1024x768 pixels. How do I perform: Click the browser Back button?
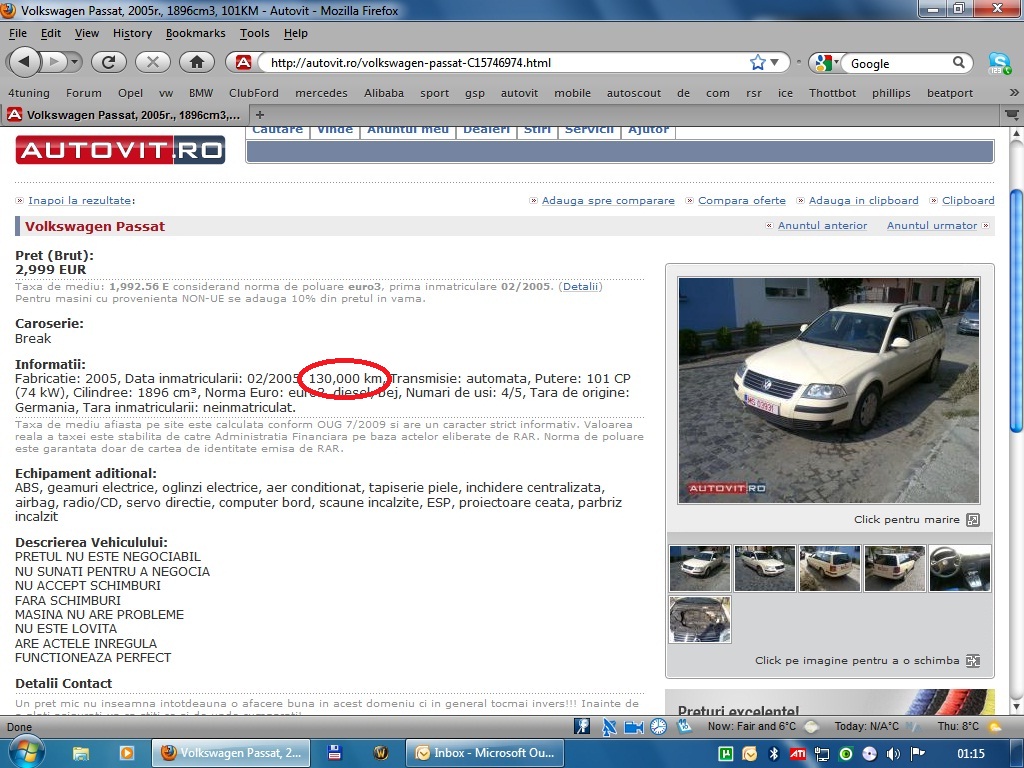pos(24,62)
